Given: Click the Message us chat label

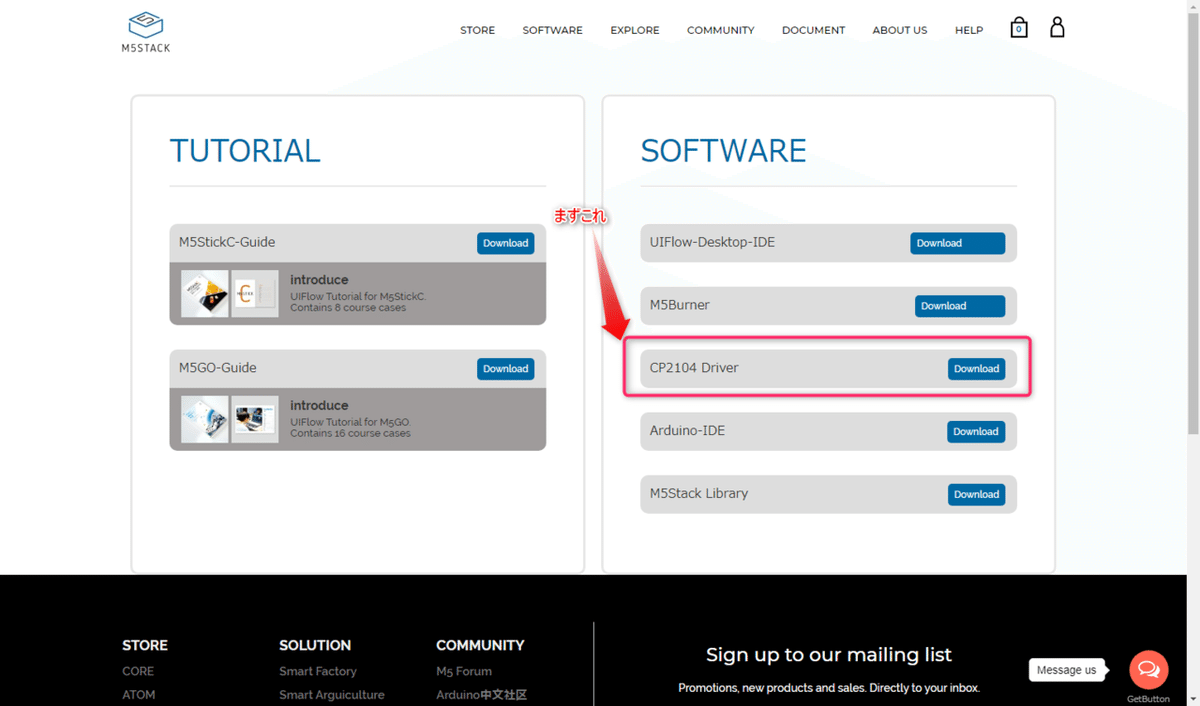Looking at the screenshot, I should coord(1067,670).
